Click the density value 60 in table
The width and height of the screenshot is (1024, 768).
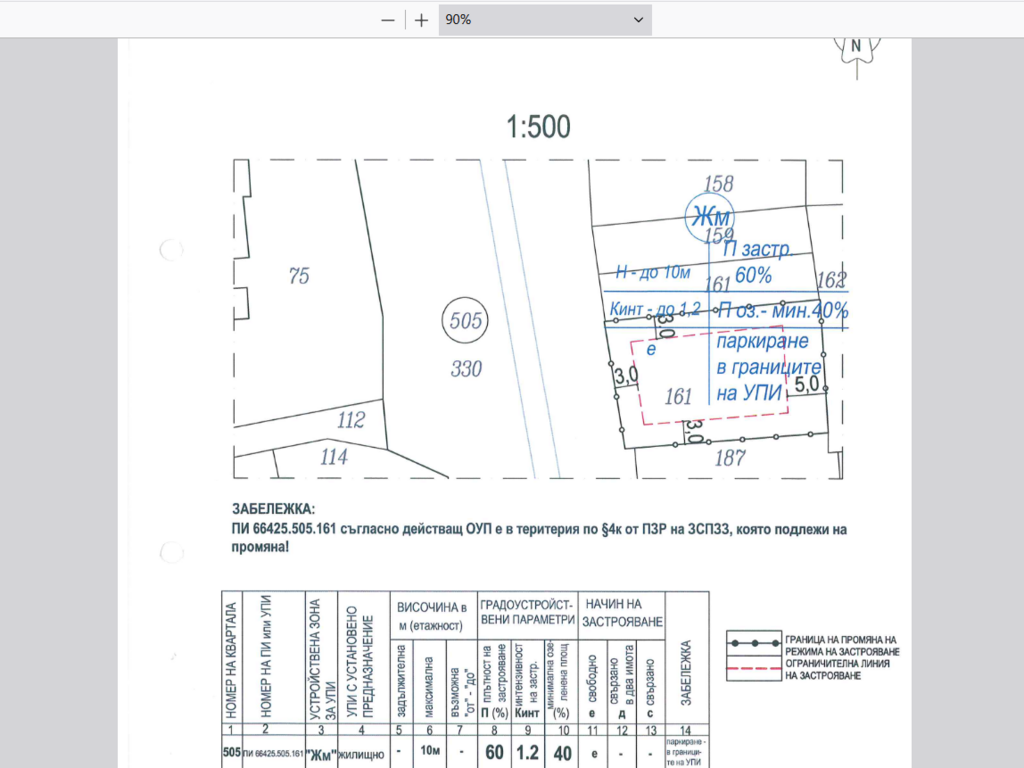pyautogui.click(x=494, y=753)
